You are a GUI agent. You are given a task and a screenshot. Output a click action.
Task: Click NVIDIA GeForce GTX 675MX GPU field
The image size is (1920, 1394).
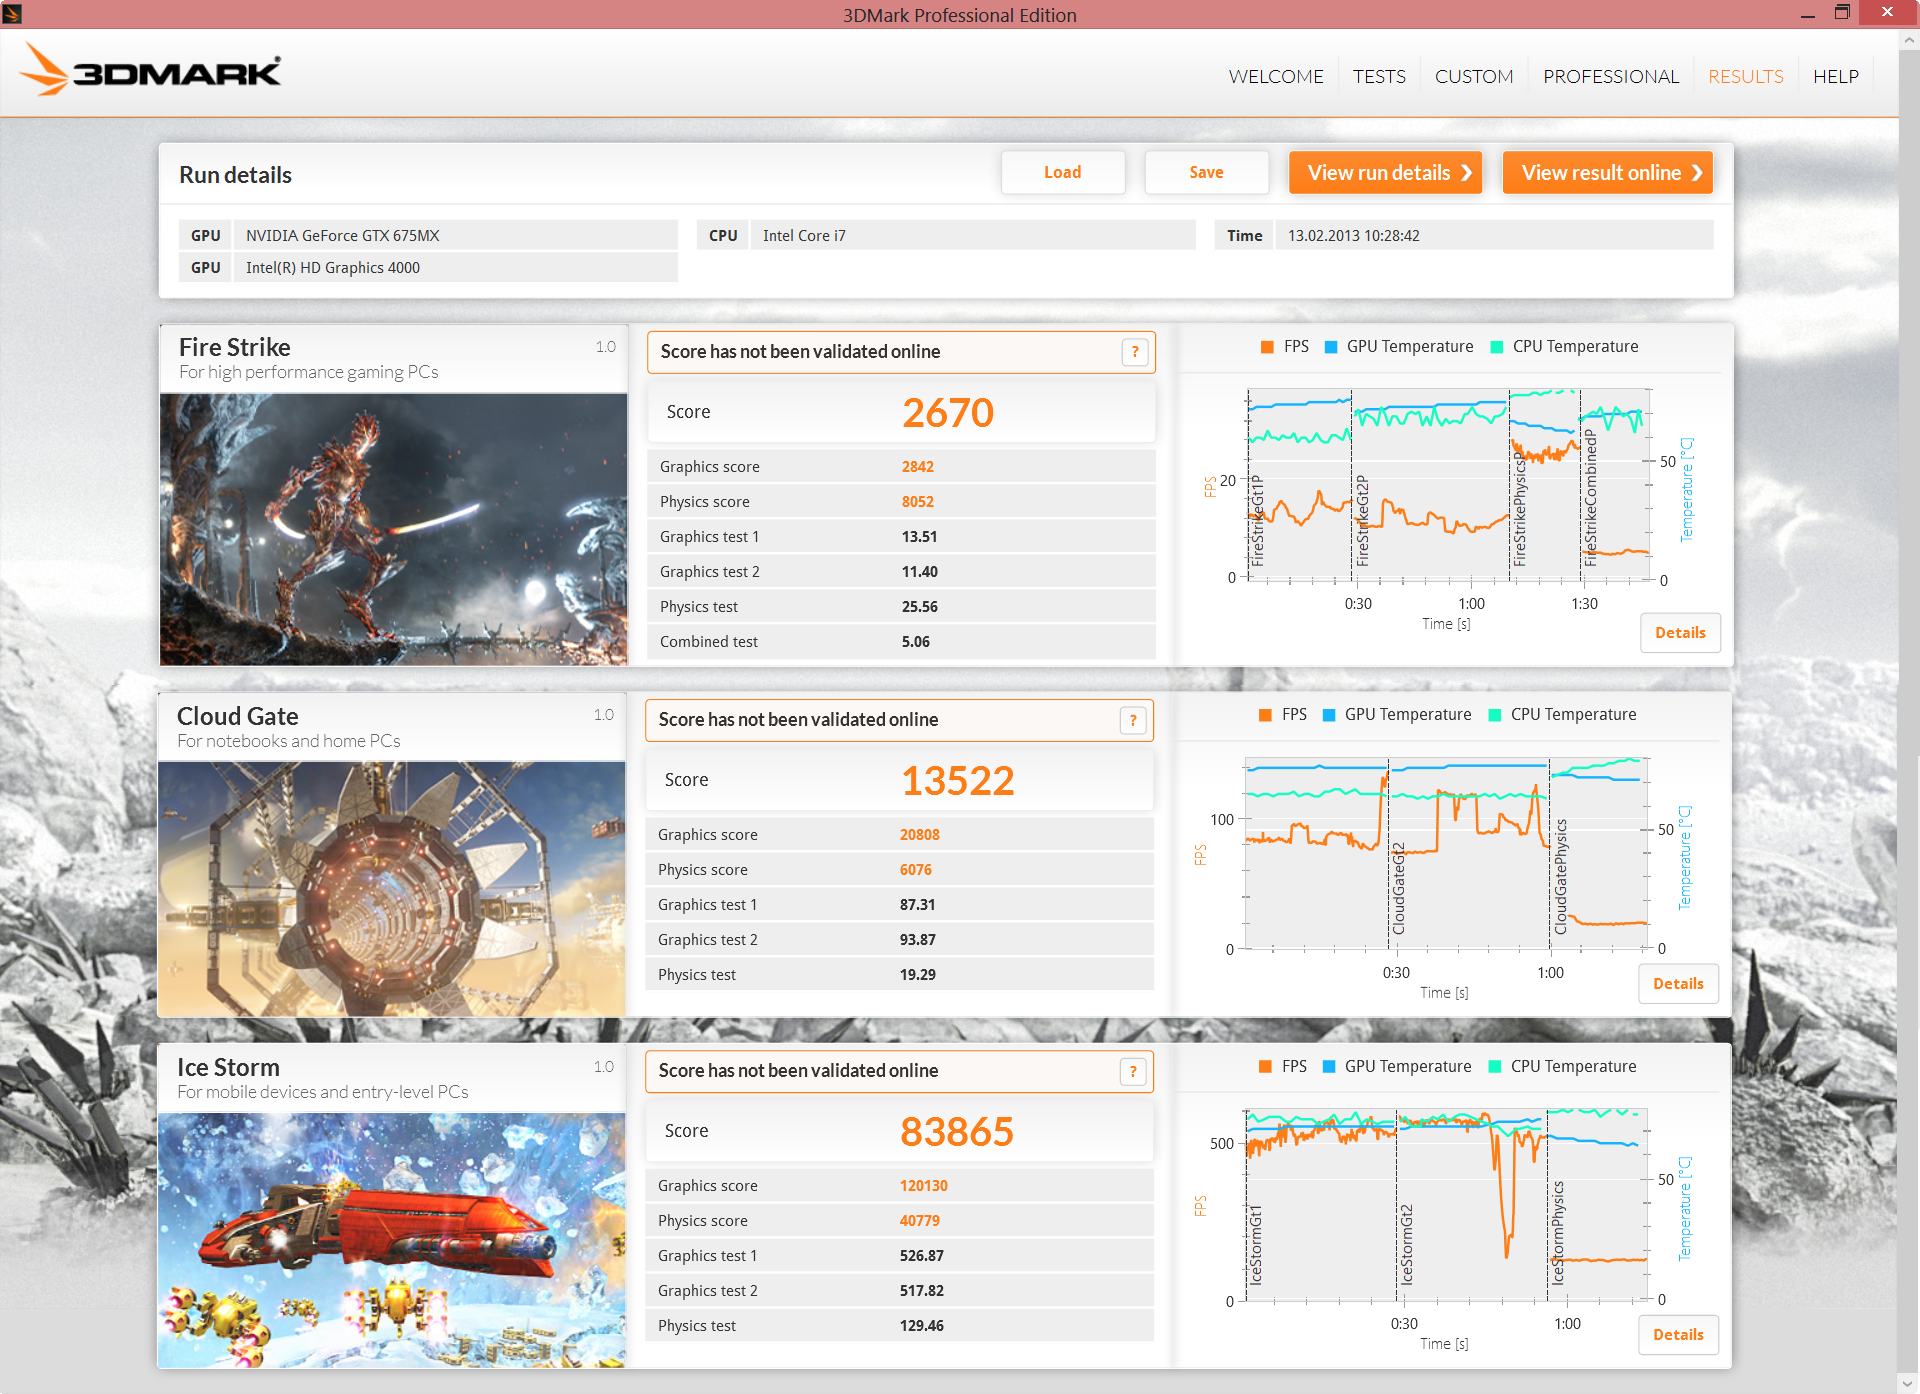pyautogui.click(x=456, y=236)
